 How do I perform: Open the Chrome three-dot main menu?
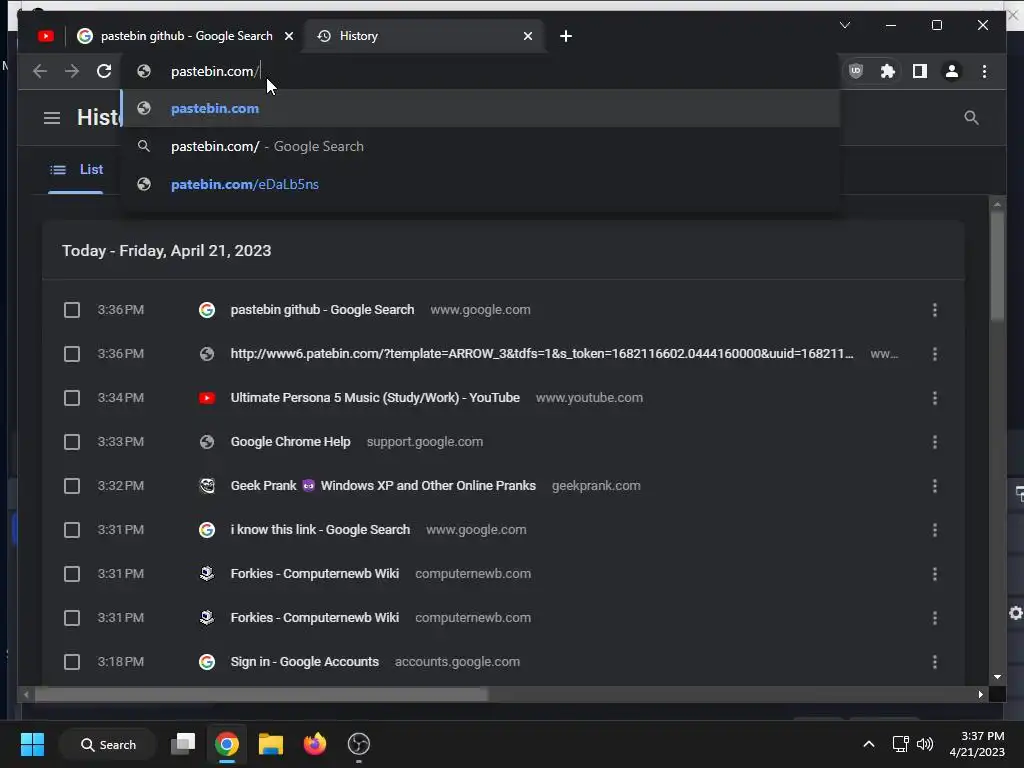pyautogui.click(x=984, y=71)
